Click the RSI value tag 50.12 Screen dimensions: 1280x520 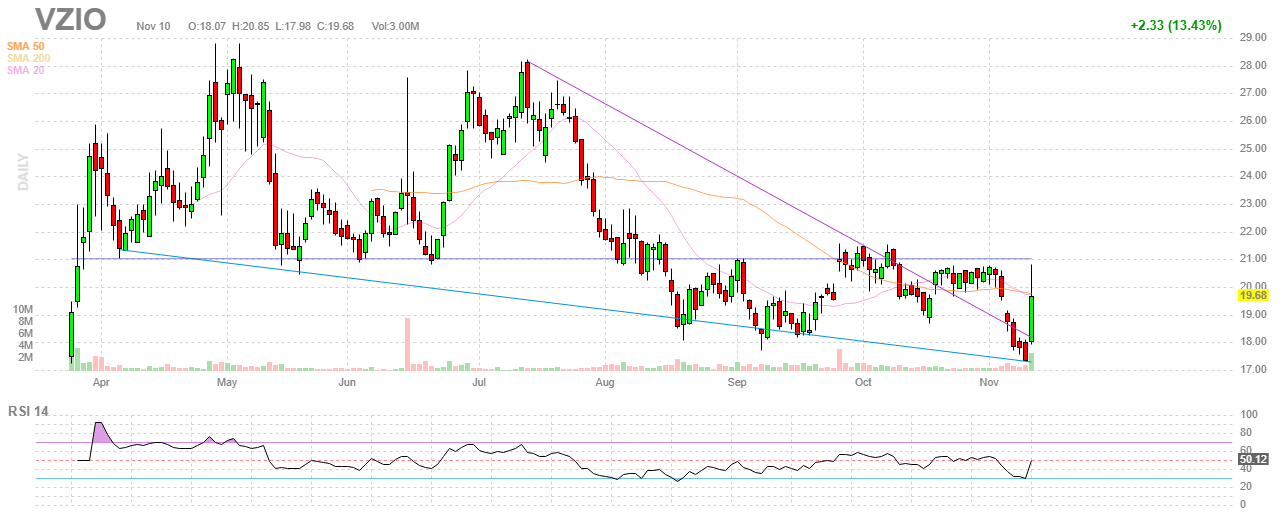[1252, 460]
